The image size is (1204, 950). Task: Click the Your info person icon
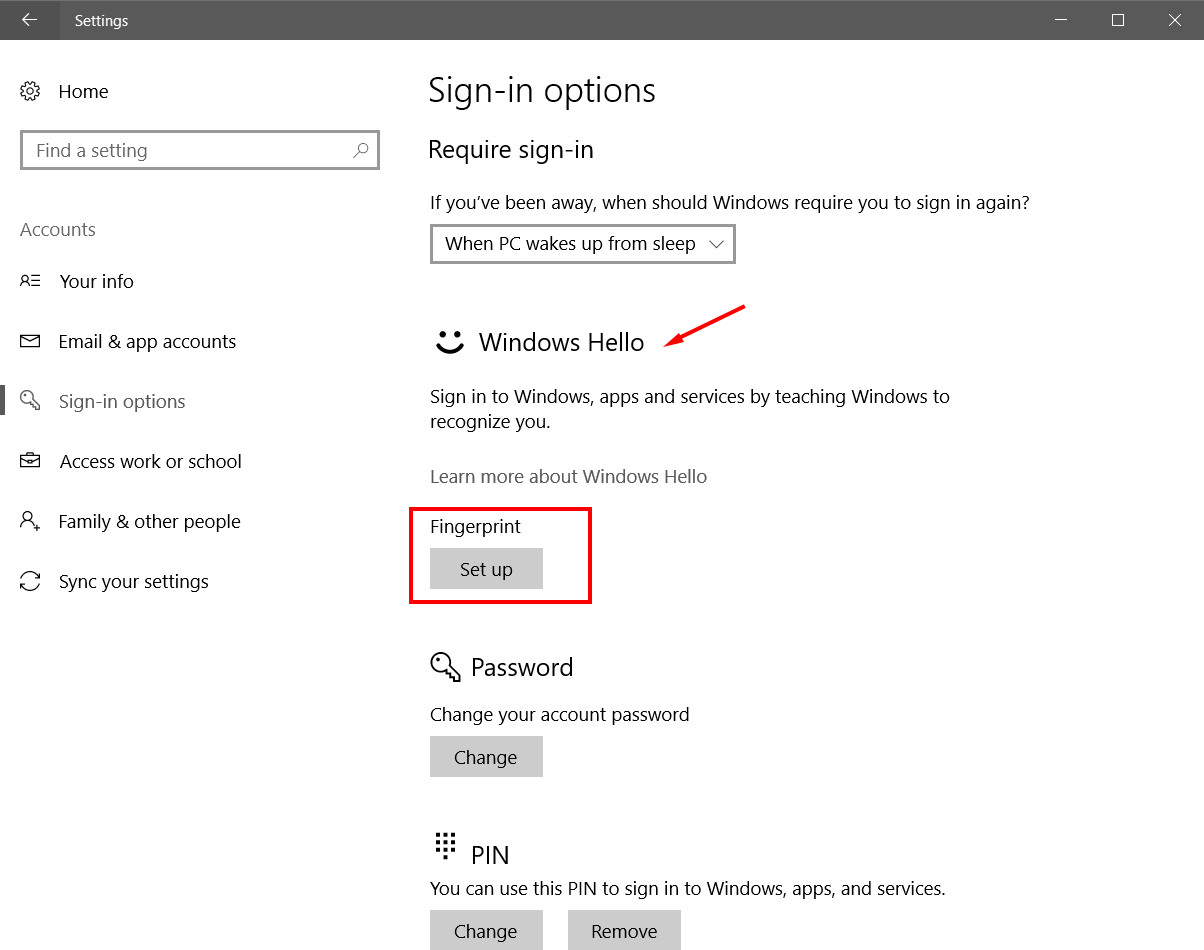pyautogui.click(x=30, y=281)
